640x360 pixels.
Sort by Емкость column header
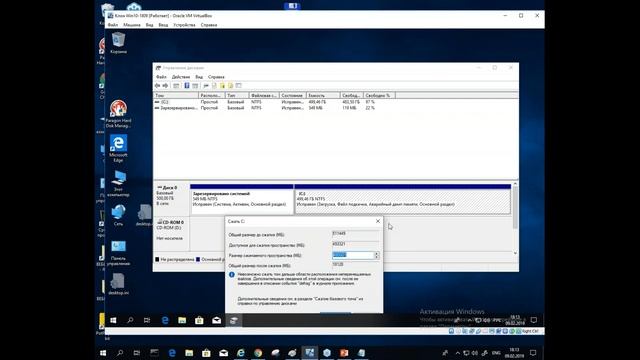(x=323, y=96)
